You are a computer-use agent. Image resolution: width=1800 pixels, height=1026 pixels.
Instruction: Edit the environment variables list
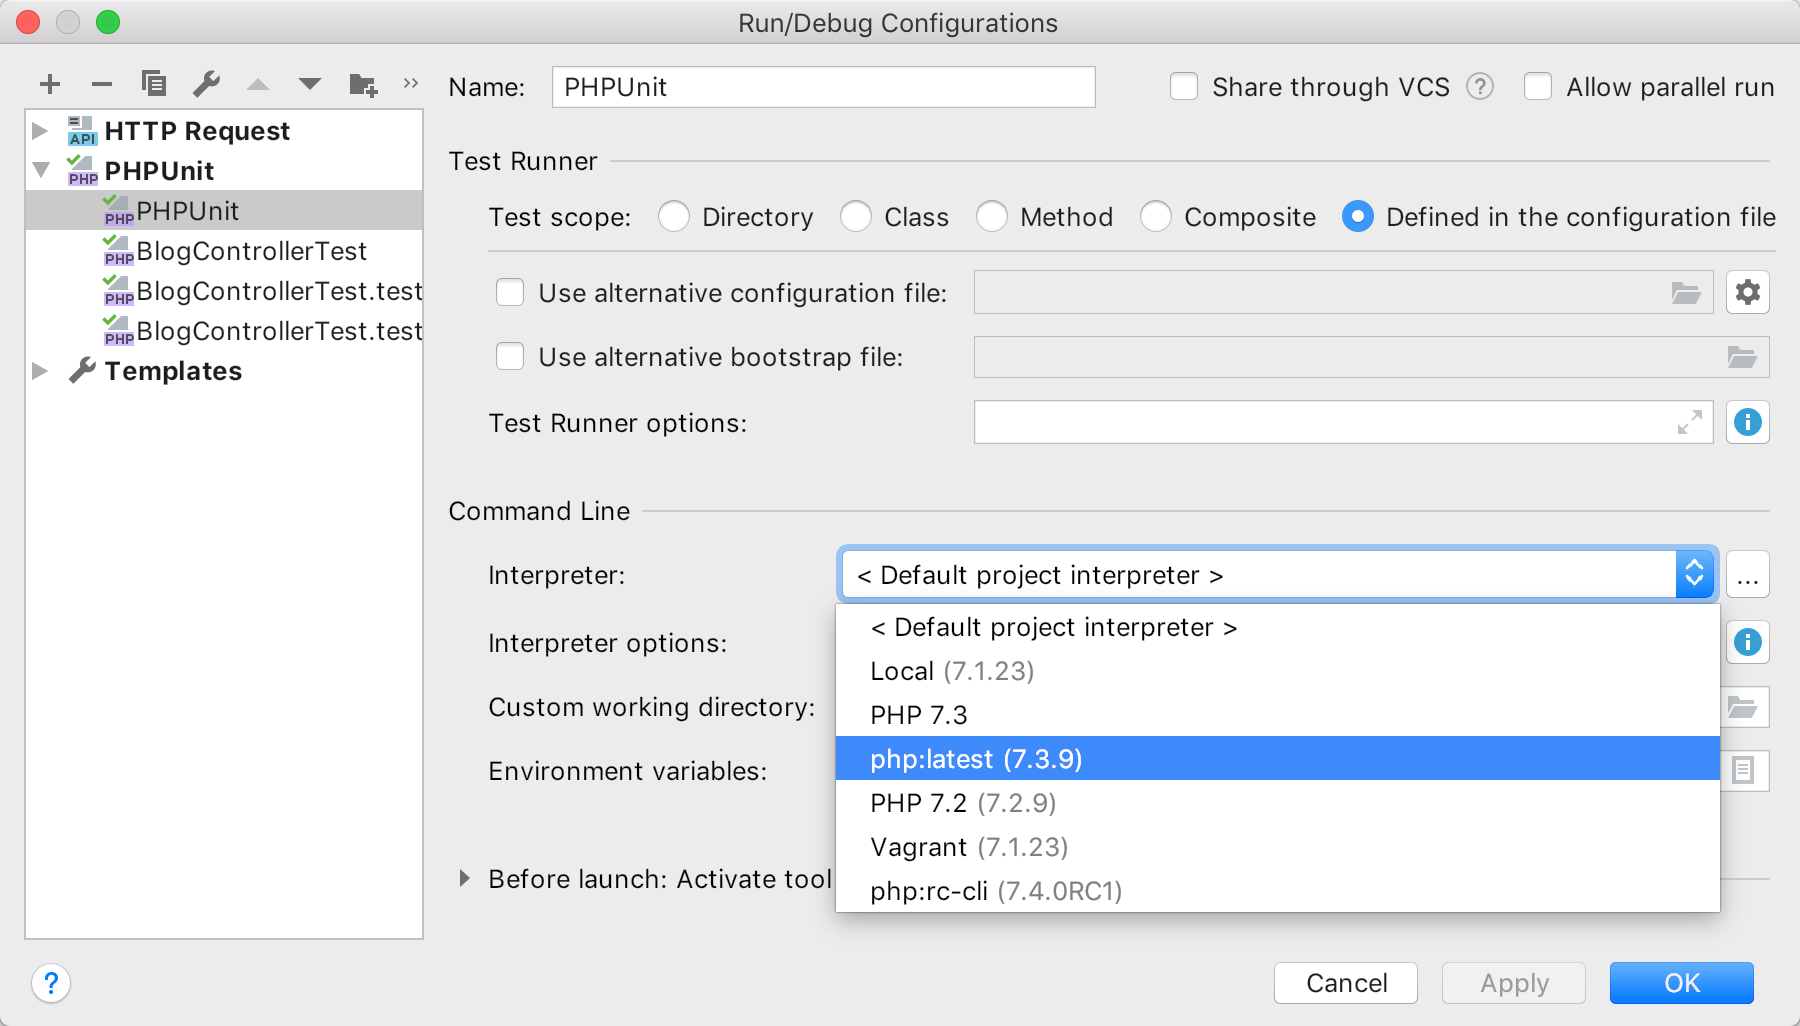click(x=1744, y=771)
